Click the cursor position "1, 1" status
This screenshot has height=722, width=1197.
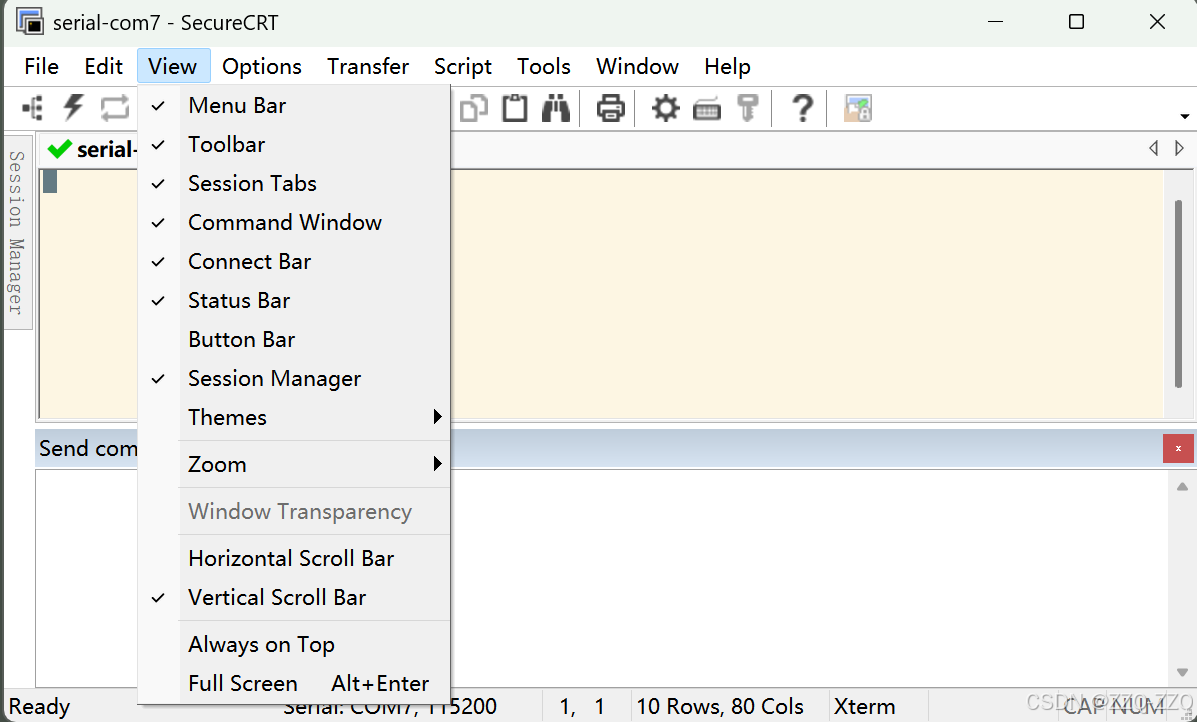point(582,707)
